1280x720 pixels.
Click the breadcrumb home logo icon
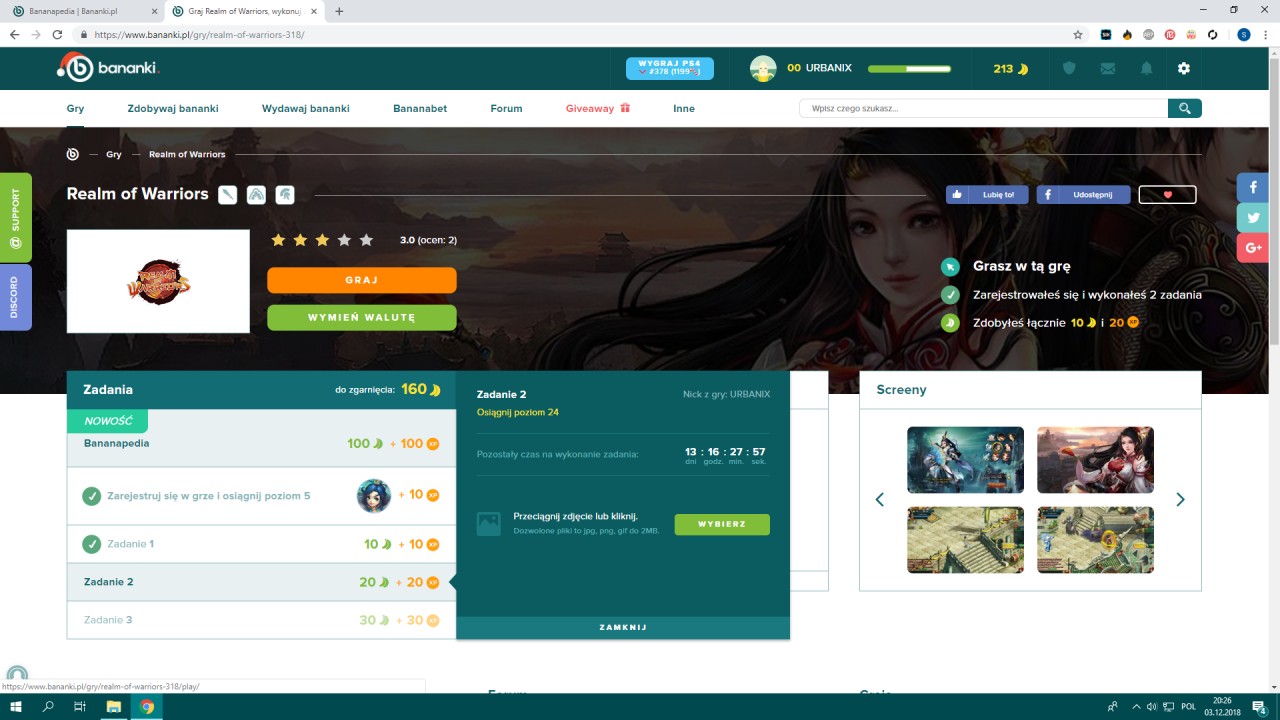click(x=73, y=154)
